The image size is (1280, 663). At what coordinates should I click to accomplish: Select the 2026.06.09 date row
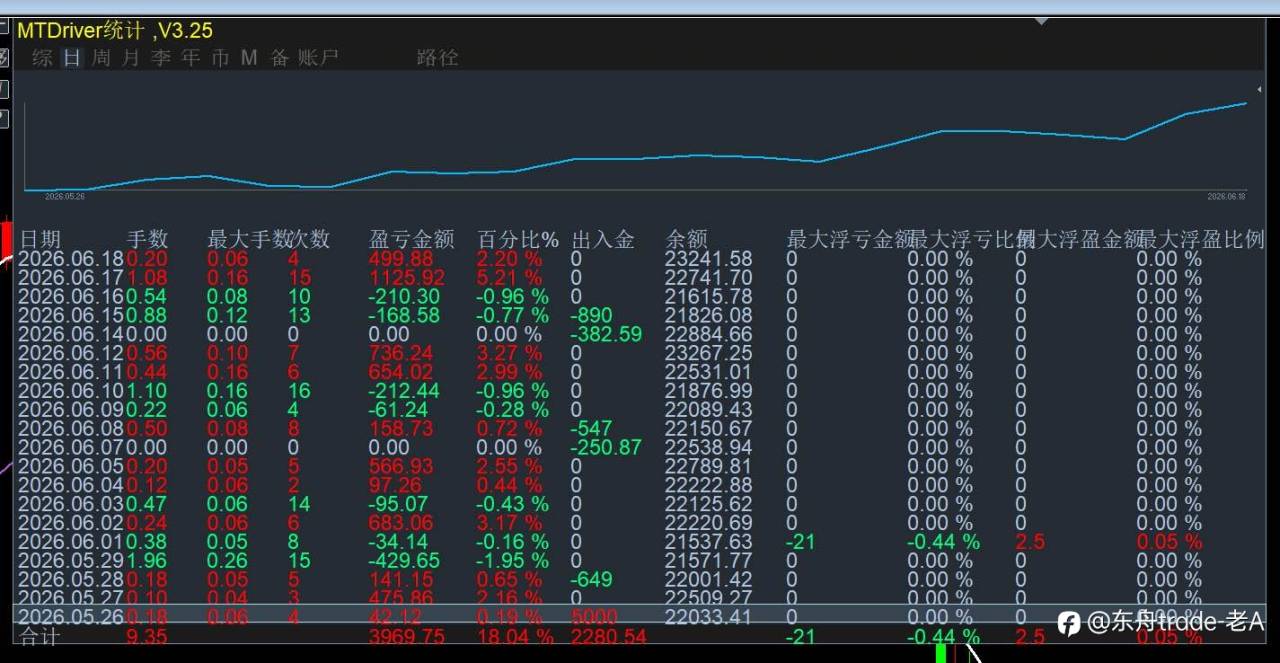coord(71,410)
